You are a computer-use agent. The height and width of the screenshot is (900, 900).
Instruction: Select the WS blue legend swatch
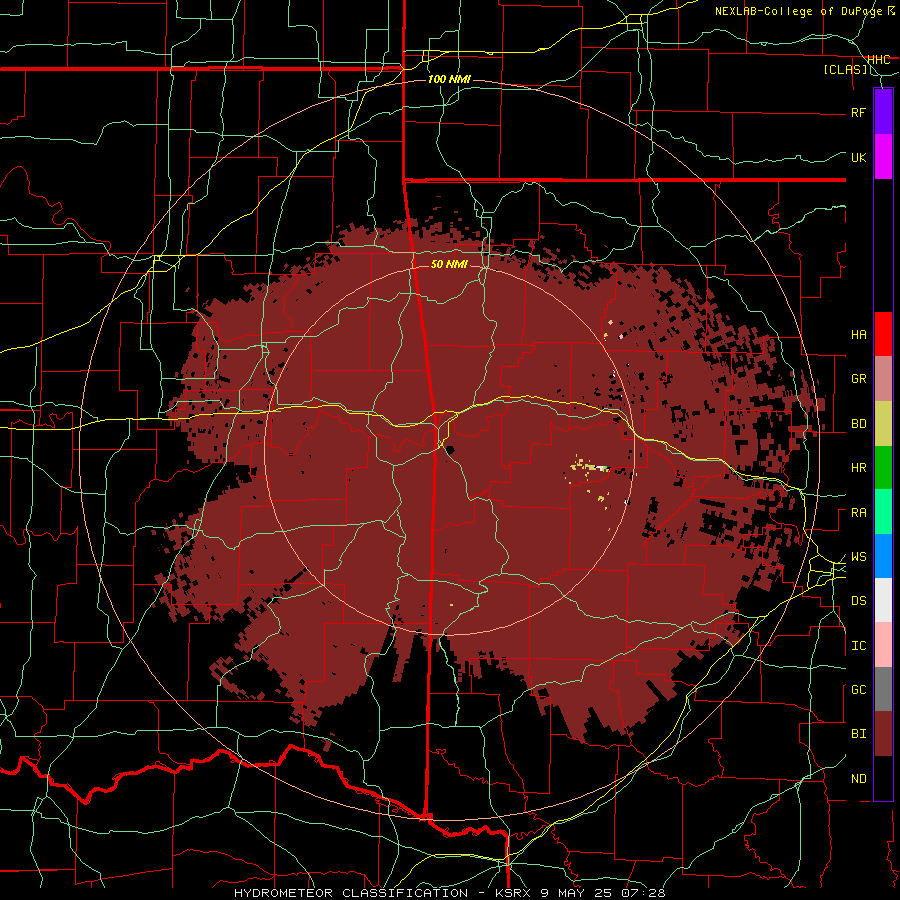coord(883,556)
